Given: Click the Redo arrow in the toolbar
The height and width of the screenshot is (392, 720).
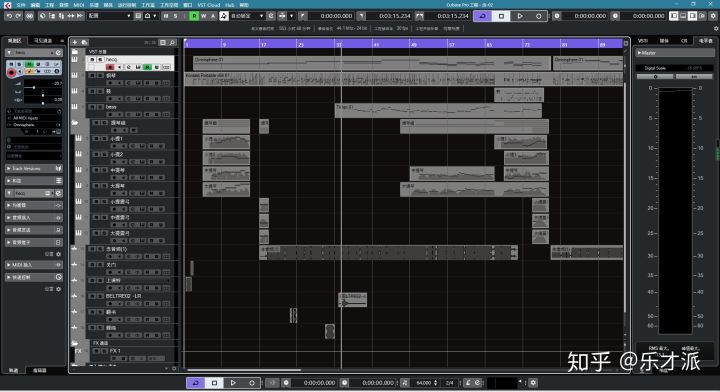Looking at the screenshot, I should point(19,16).
